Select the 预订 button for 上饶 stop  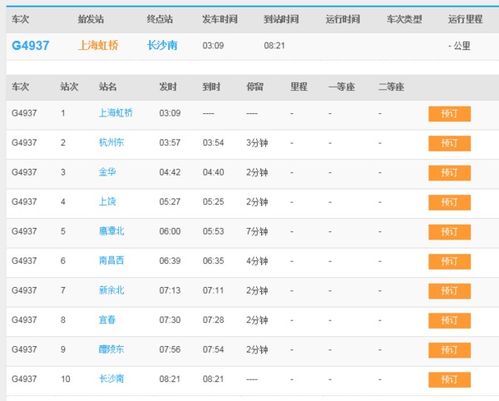coord(449,202)
